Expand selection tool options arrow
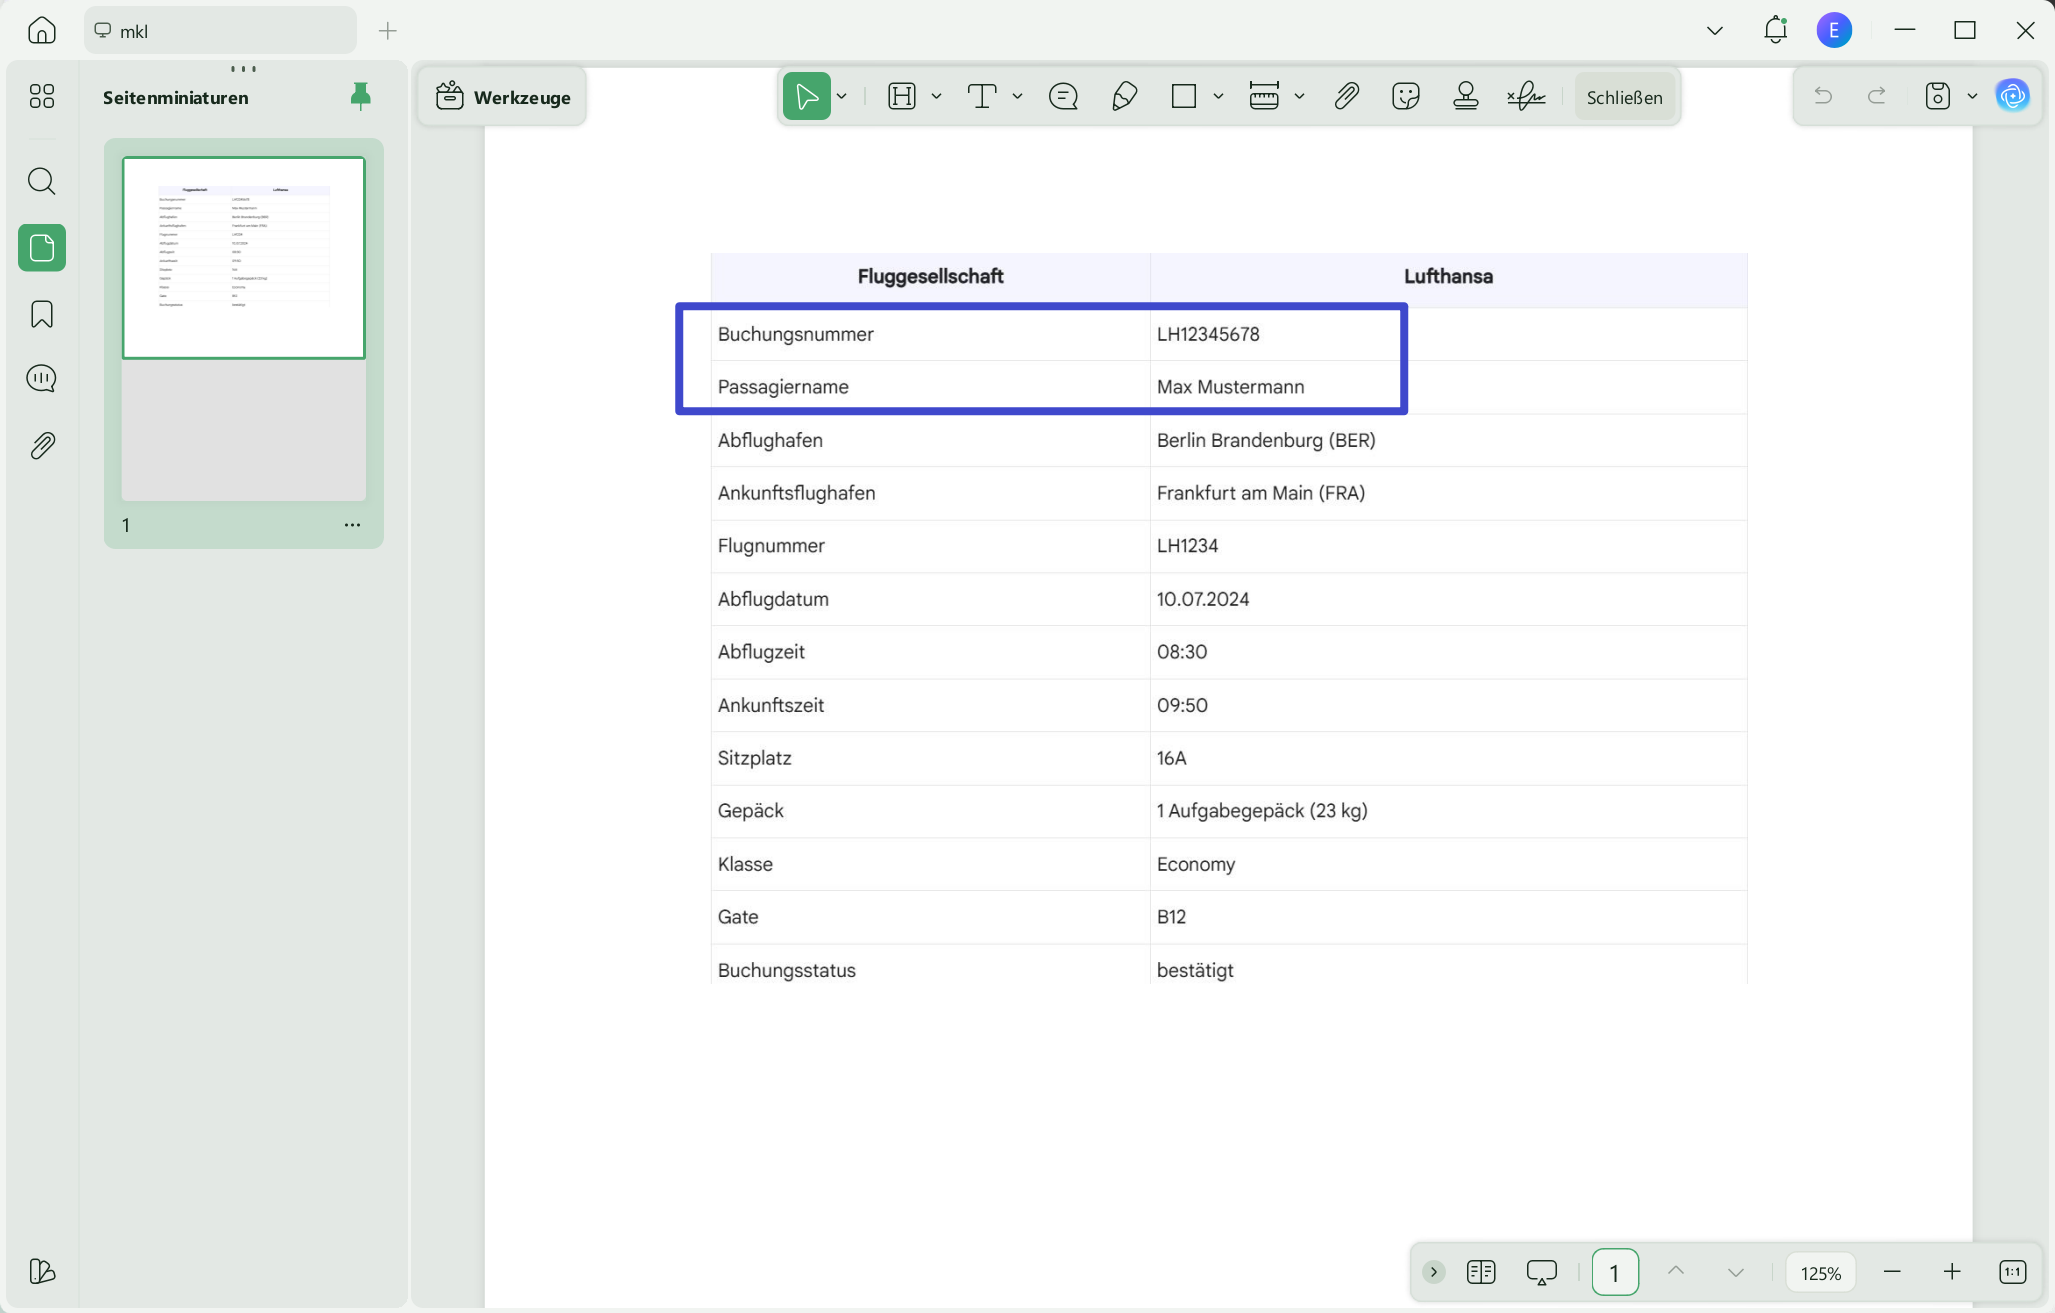Image resolution: width=2055 pixels, height=1313 pixels. pyautogui.click(x=842, y=96)
